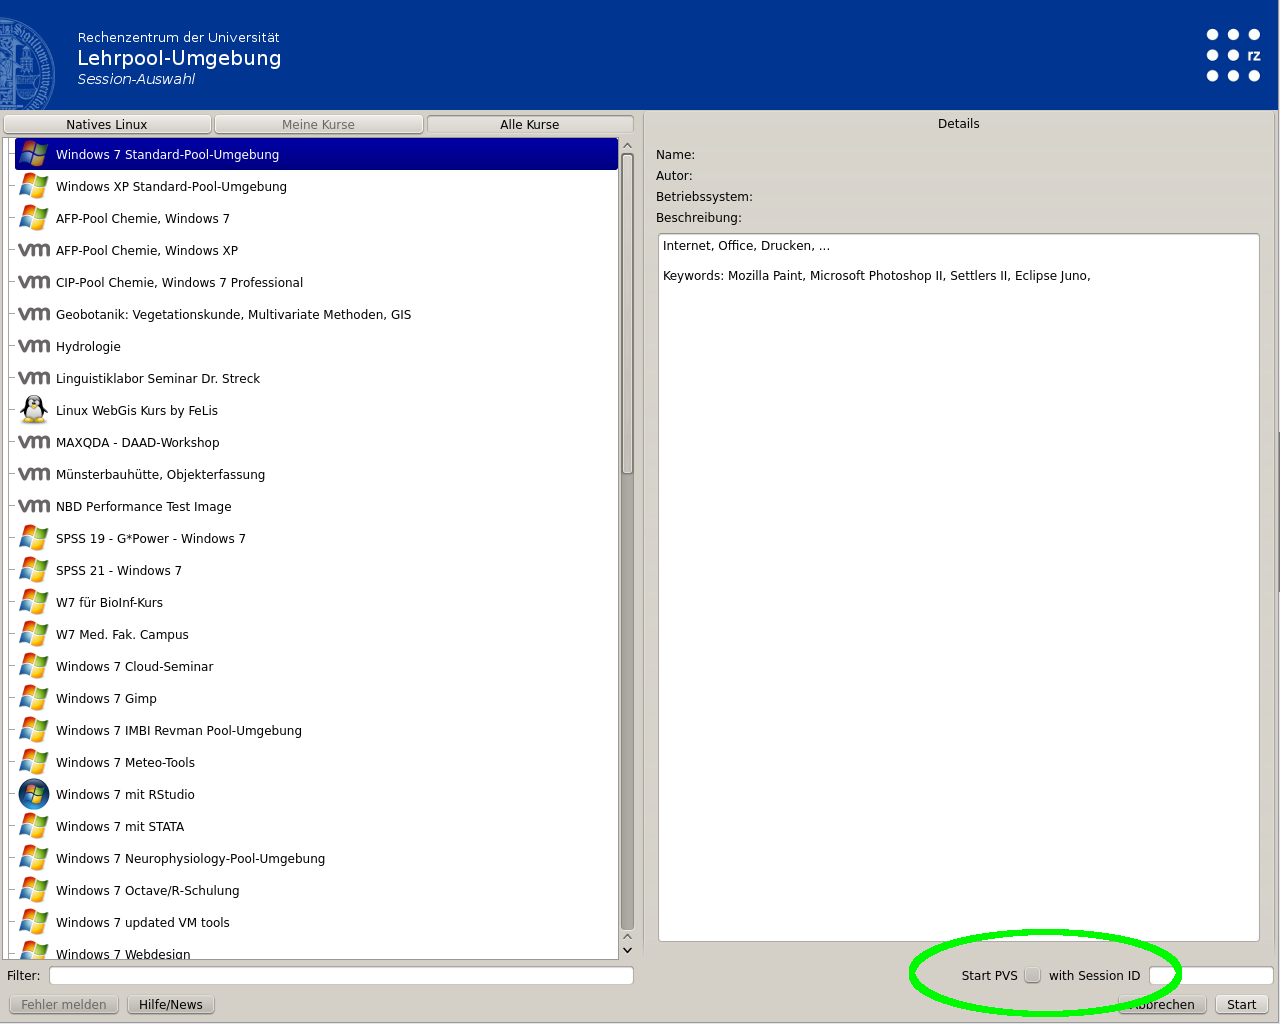Click the Windows icon next to Windows 7 Gimp
Viewport: 1280px width, 1024px height.
(x=34, y=698)
